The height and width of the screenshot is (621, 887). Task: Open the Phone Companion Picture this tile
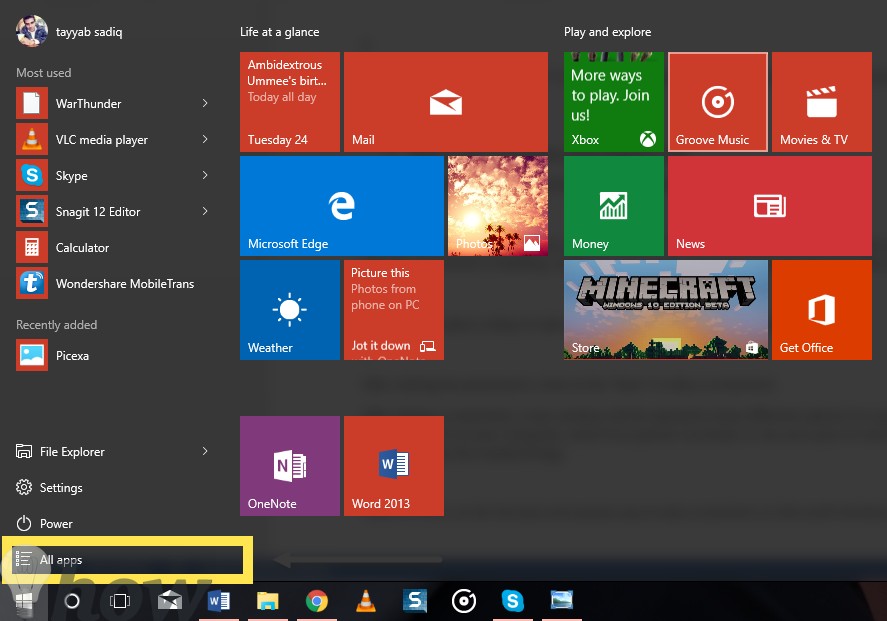point(394,310)
